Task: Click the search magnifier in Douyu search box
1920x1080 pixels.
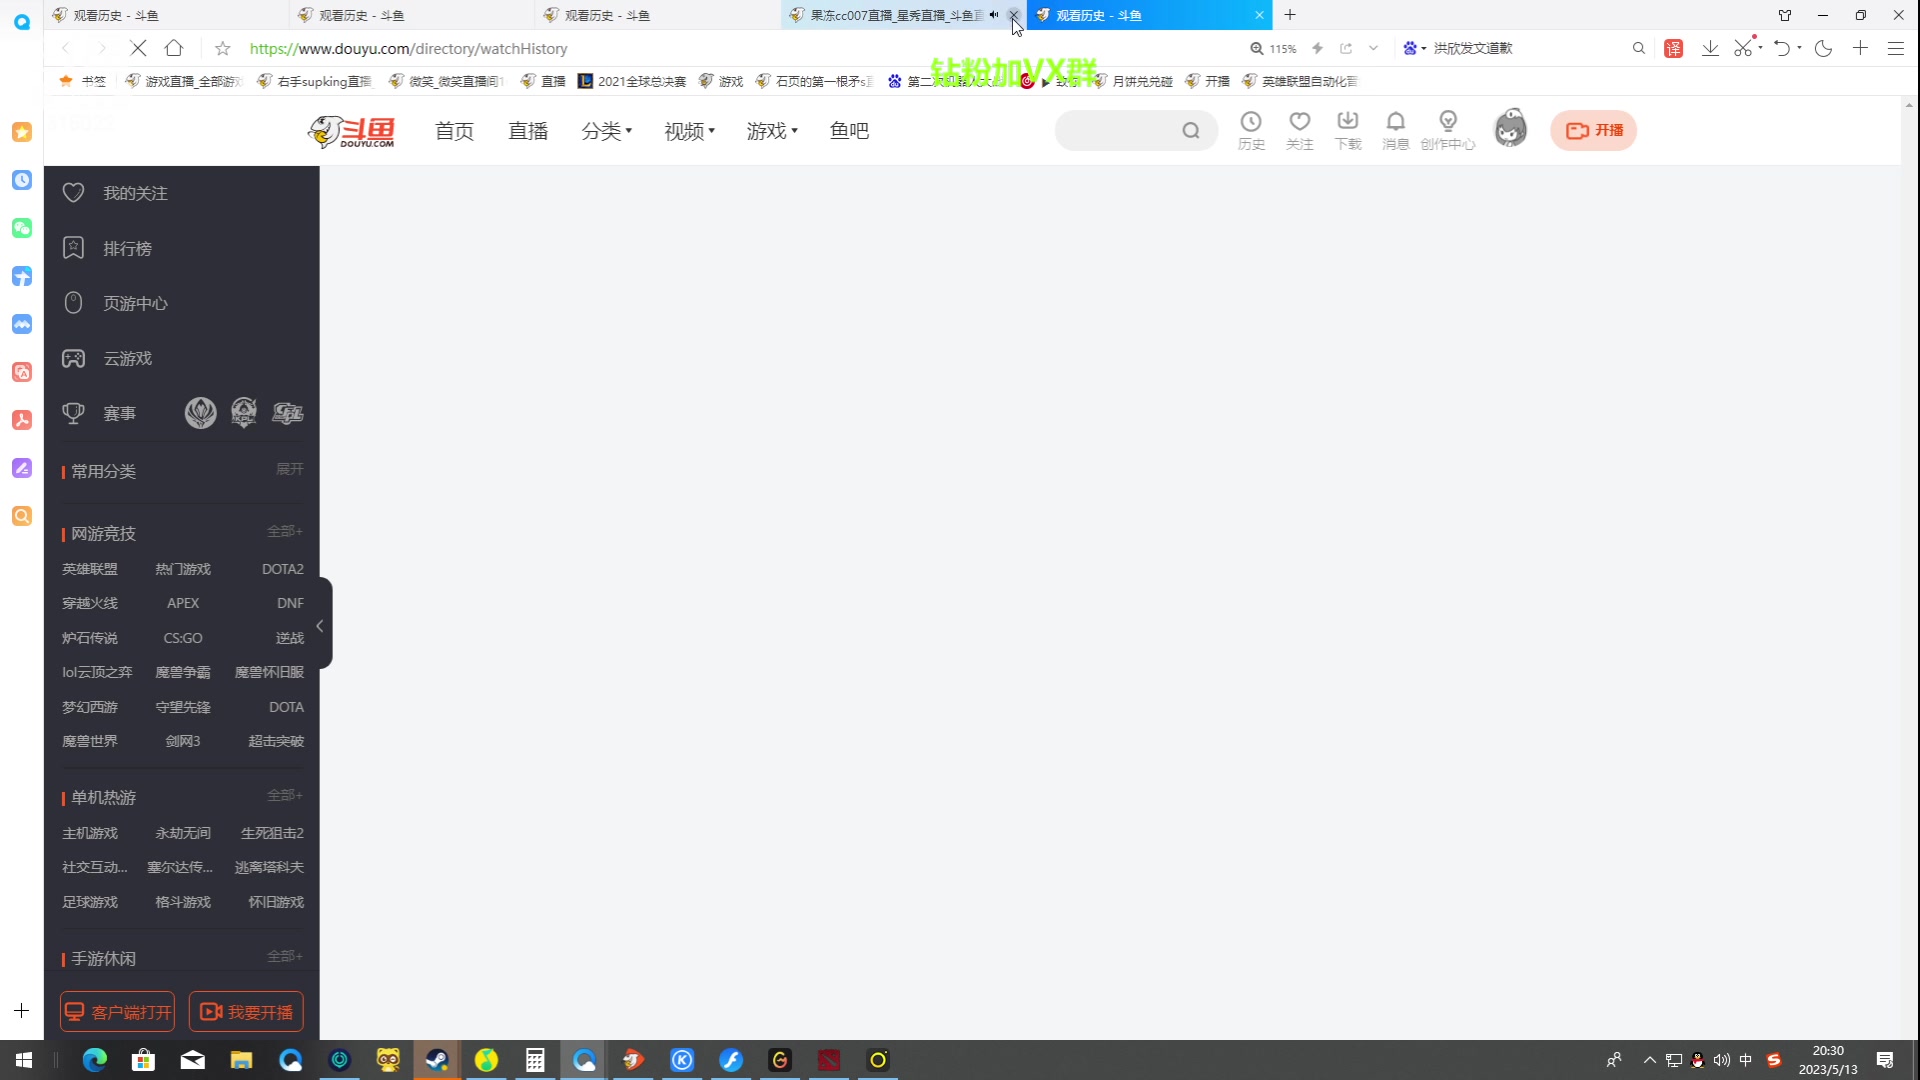Action: [1190, 130]
